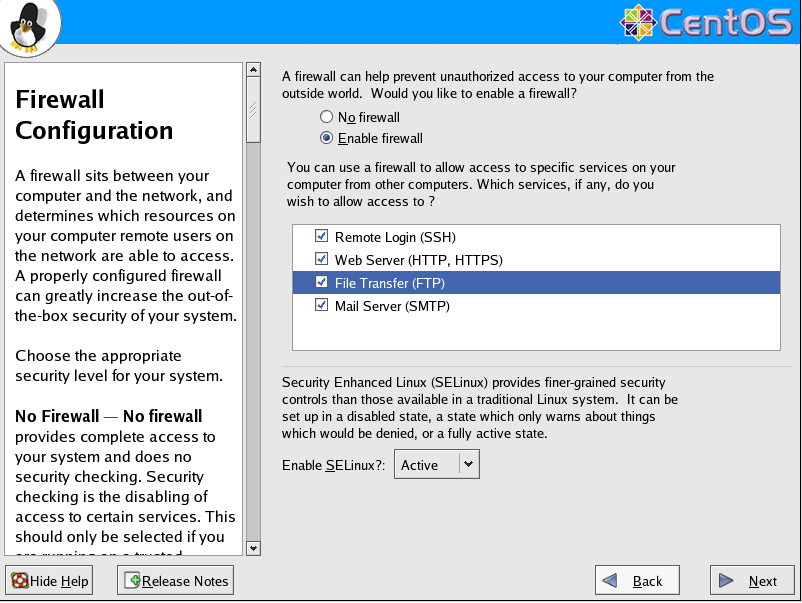The image size is (802, 603).
Task: Hide the help panel with Hide Help
Action: tap(50, 581)
